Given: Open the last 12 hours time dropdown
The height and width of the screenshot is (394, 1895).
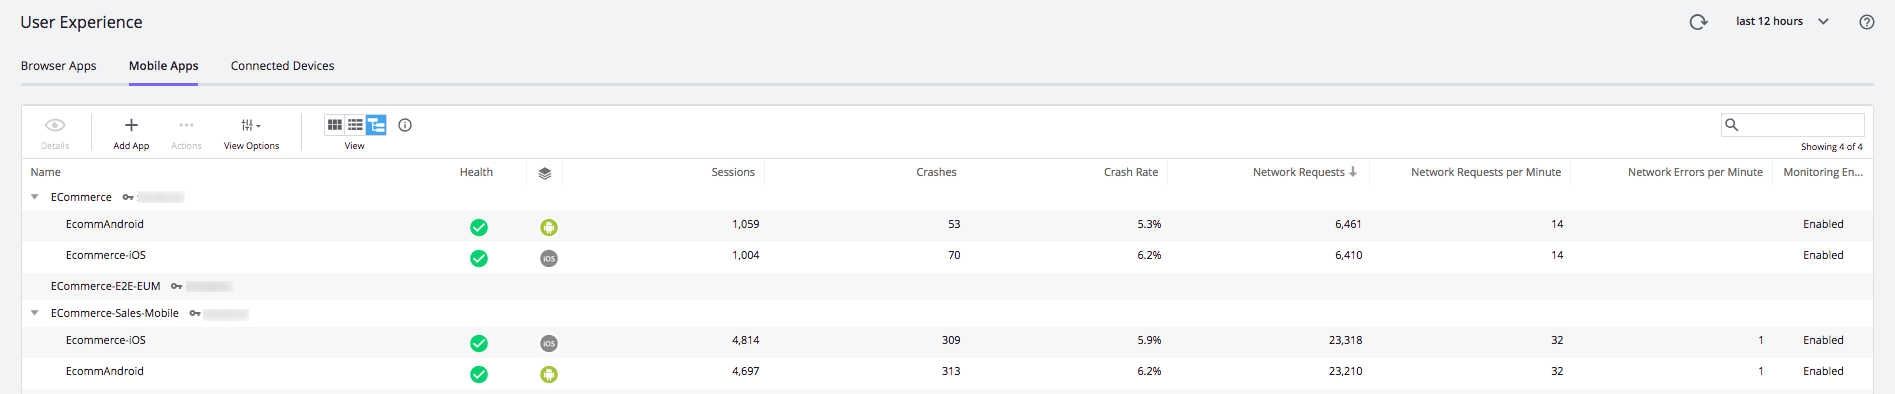Looking at the screenshot, I should click(1782, 21).
